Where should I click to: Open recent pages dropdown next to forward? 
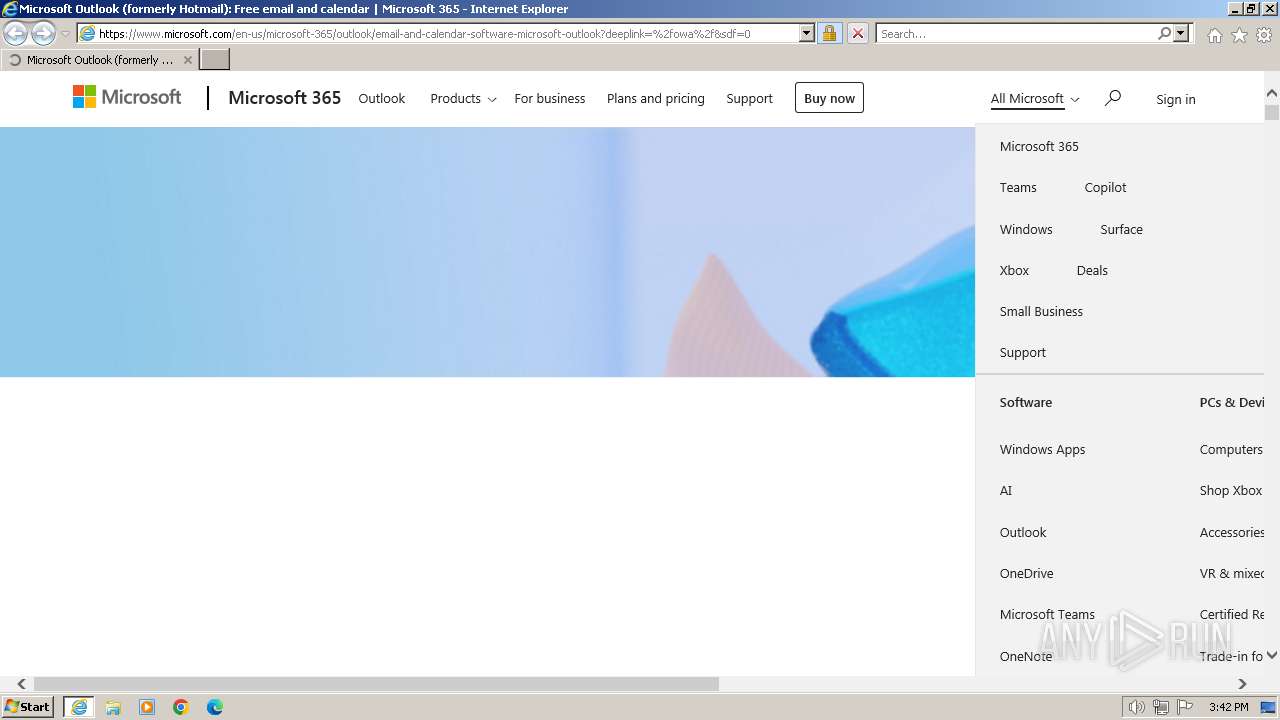(x=65, y=34)
